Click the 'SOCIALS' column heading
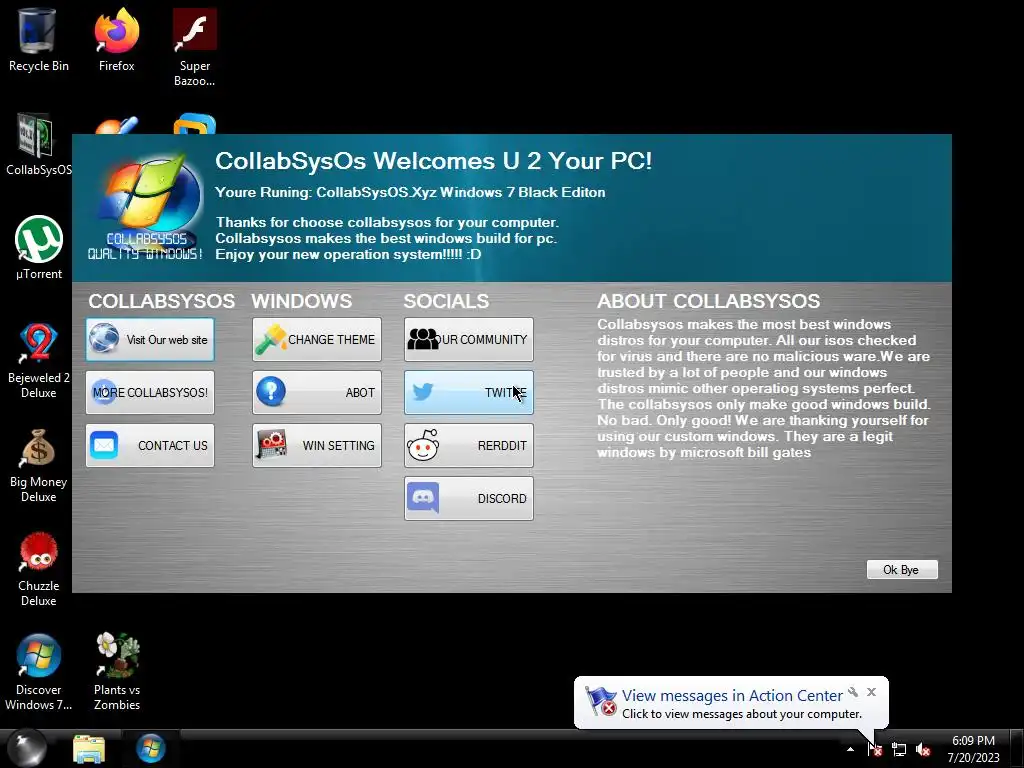Image resolution: width=1024 pixels, height=768 pixels. point(446,301)
